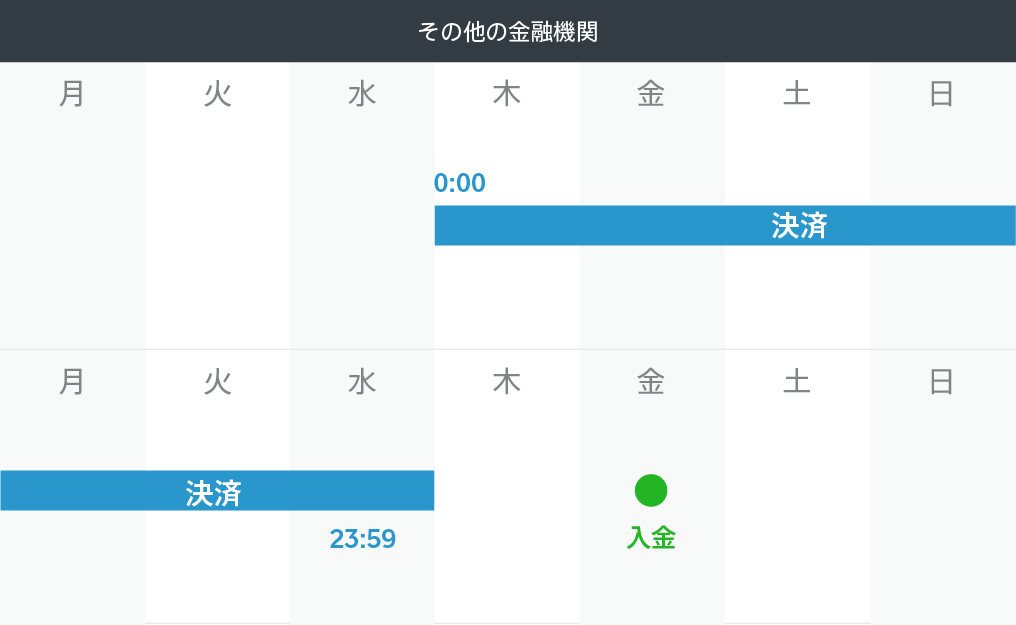Click the その他の金融機関 header title
This screenshot has height=625, width=1016.
coord(508,31)
